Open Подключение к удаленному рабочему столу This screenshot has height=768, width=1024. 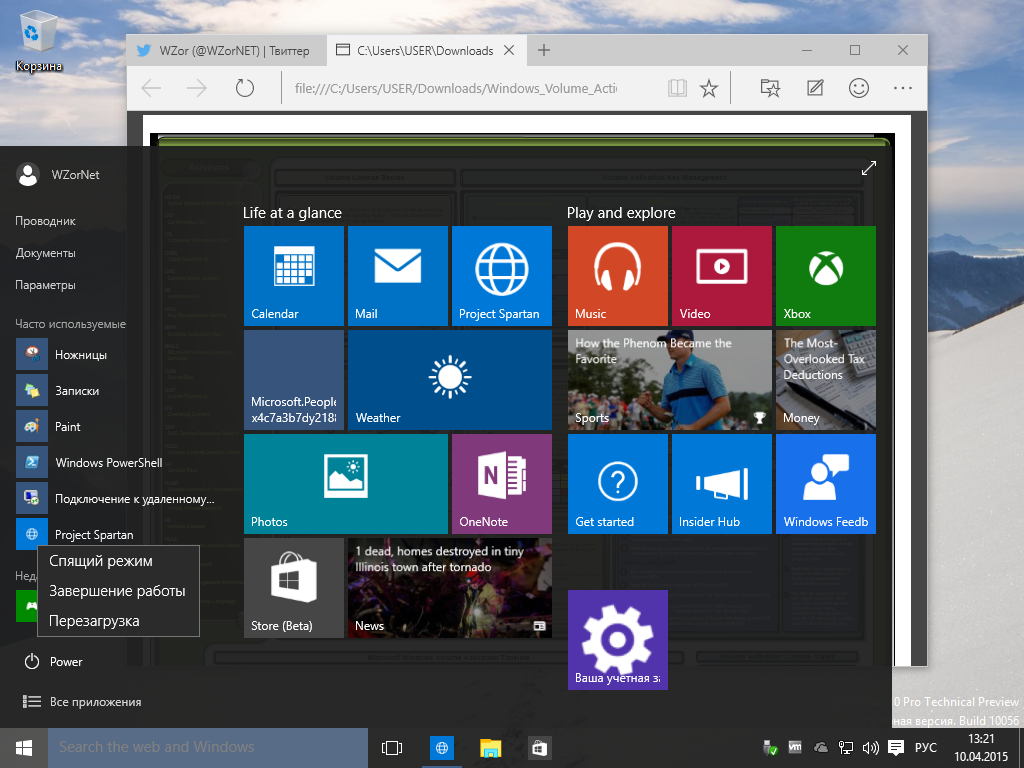click(116, 498)
